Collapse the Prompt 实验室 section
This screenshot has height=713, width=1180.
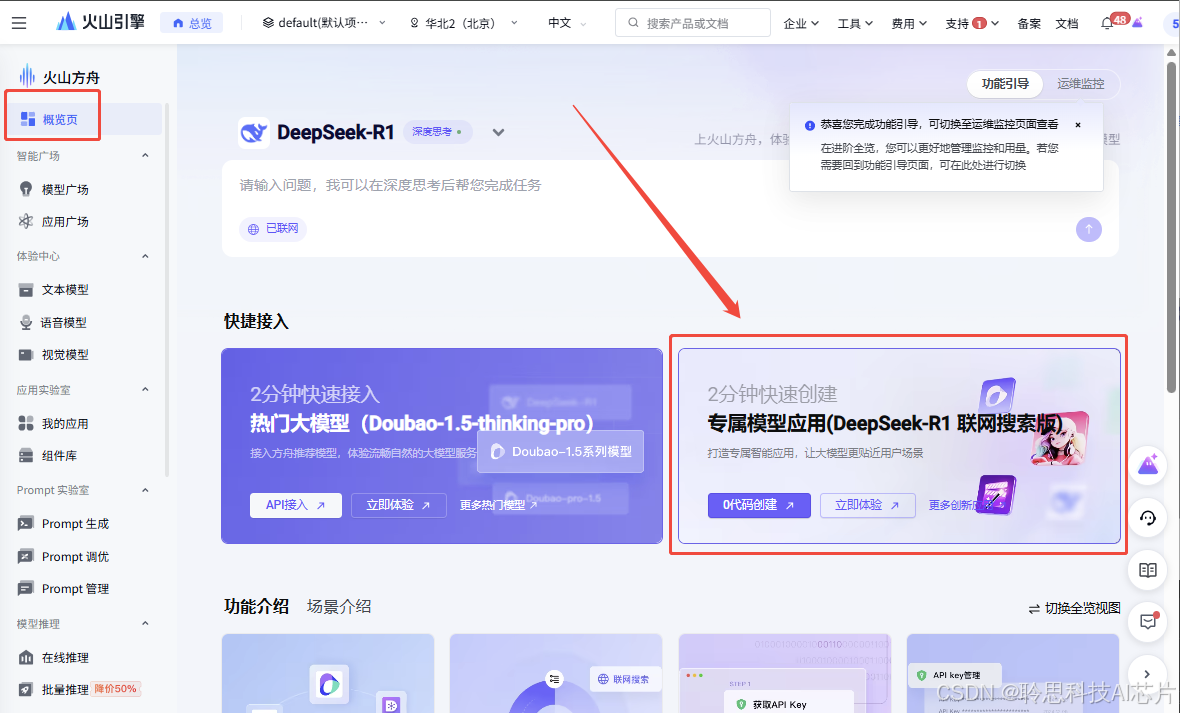[x=145, y=490]
